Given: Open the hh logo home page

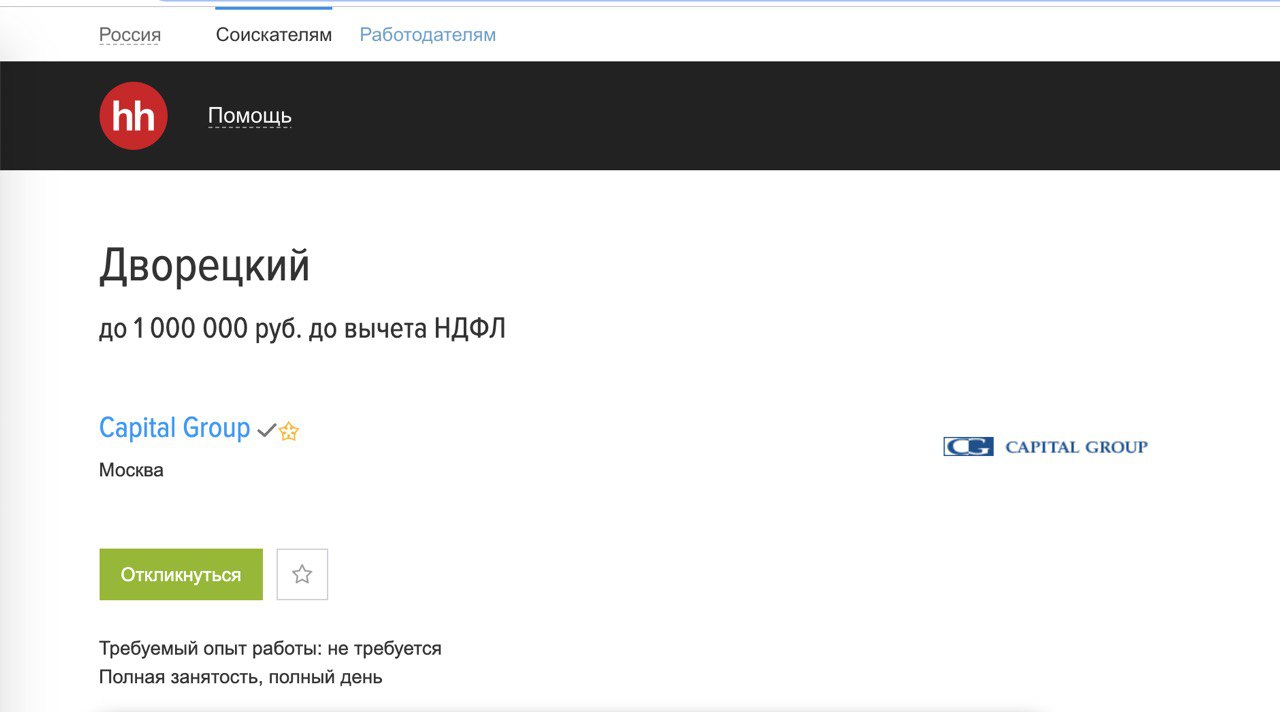Looking at the screenshot, I should pos(133,116).
